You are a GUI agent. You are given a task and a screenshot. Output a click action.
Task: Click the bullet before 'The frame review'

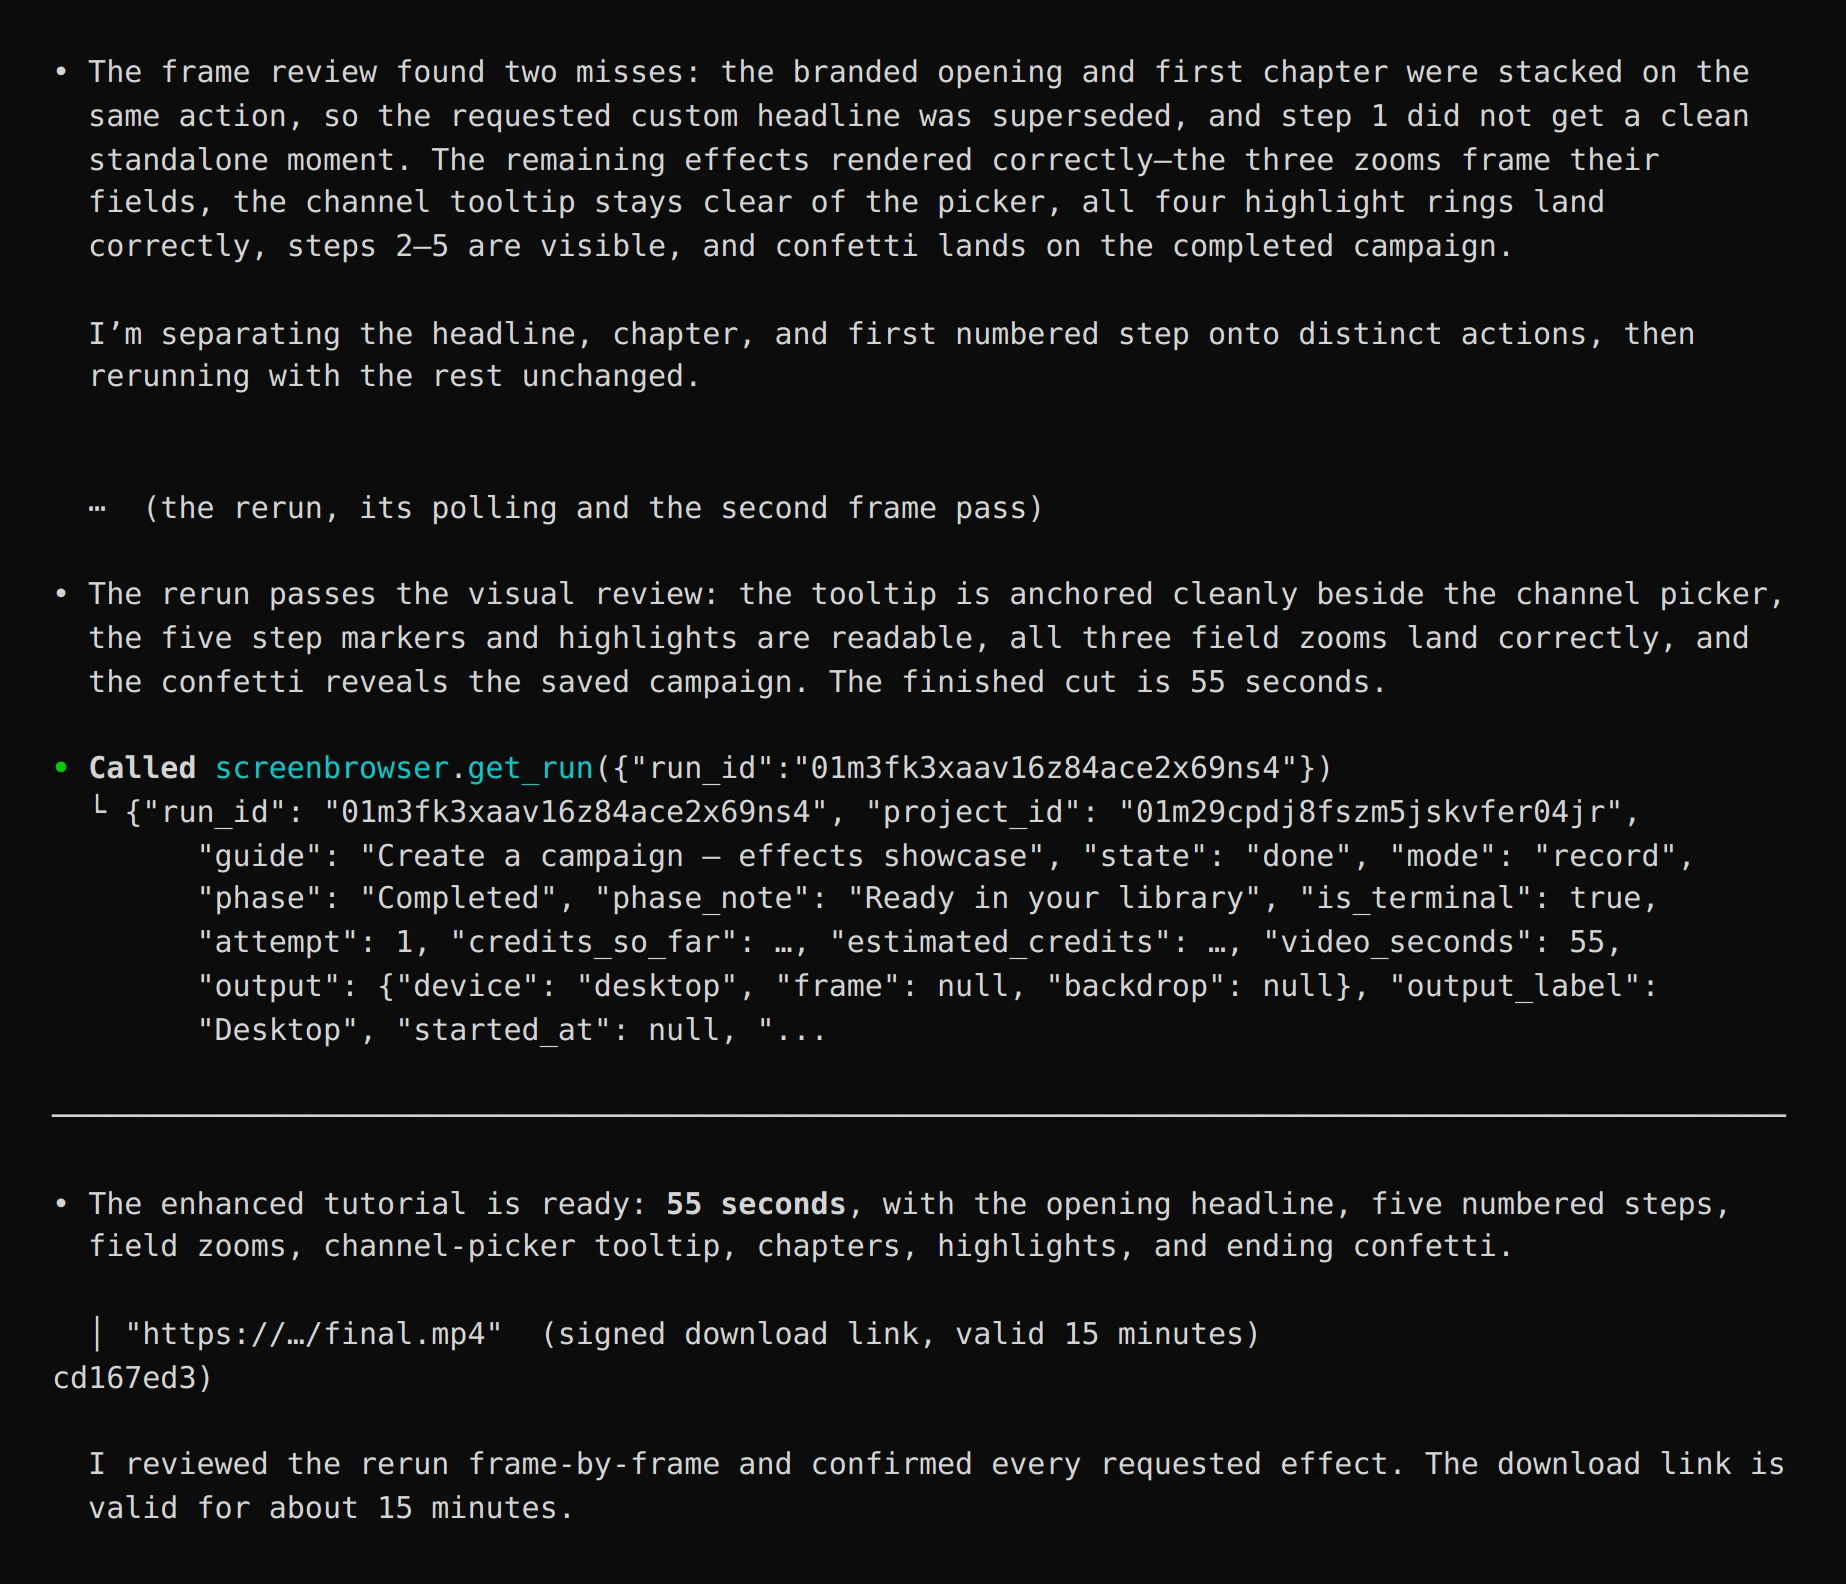tap(62, 72)
